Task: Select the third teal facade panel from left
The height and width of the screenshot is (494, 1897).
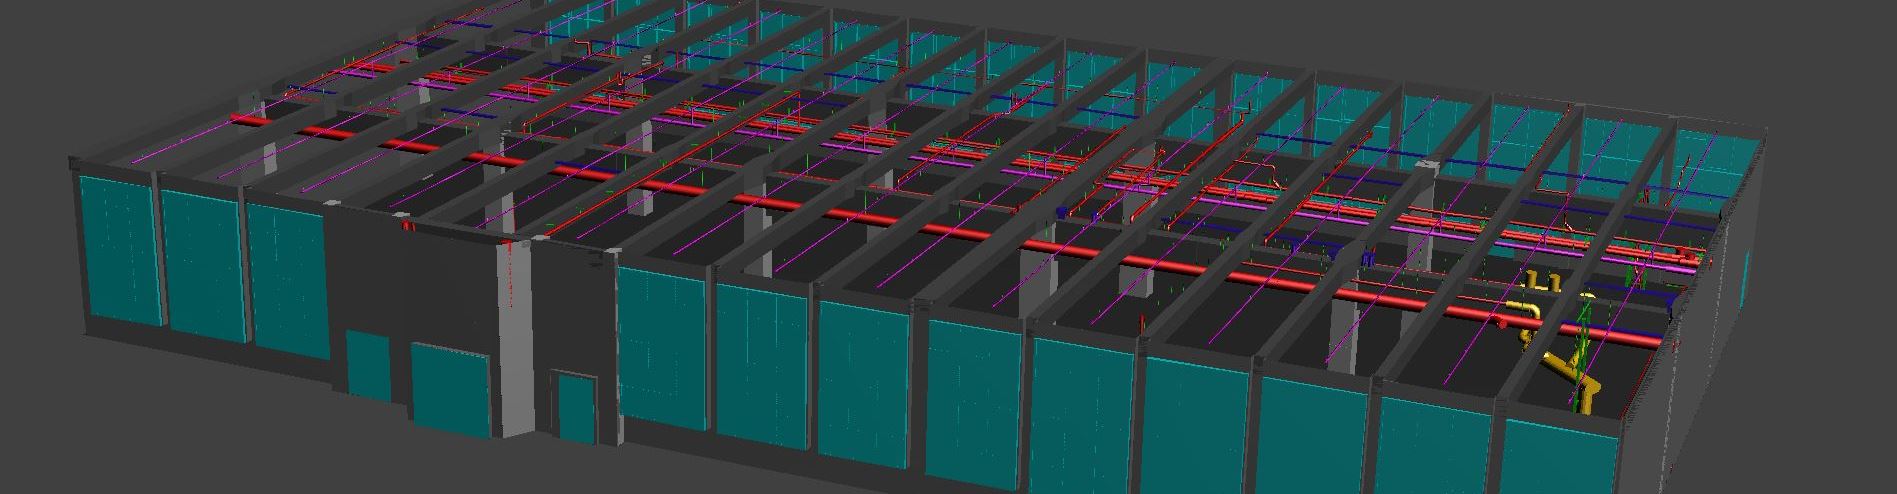Action: click(284, 275)
